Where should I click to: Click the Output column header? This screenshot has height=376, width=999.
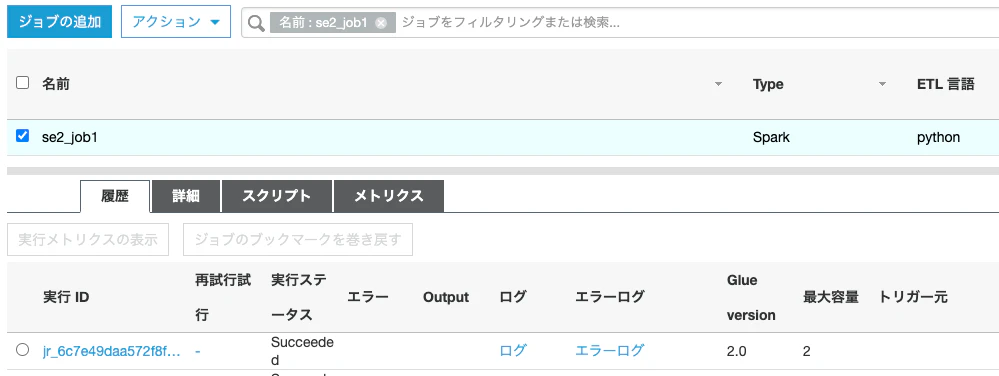[446, 298]
